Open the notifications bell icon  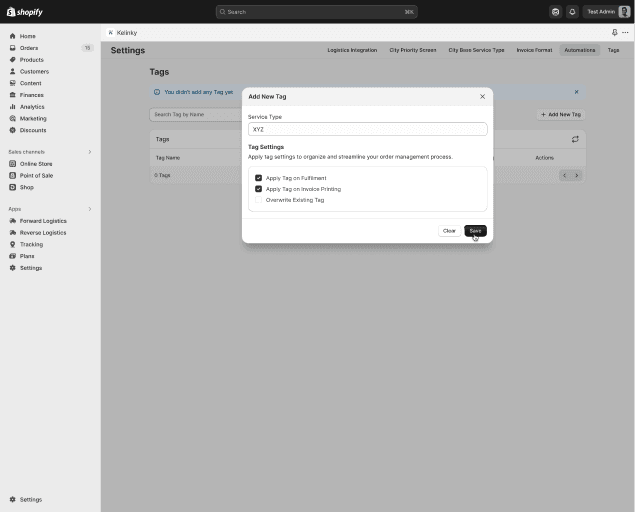point(573,12)
